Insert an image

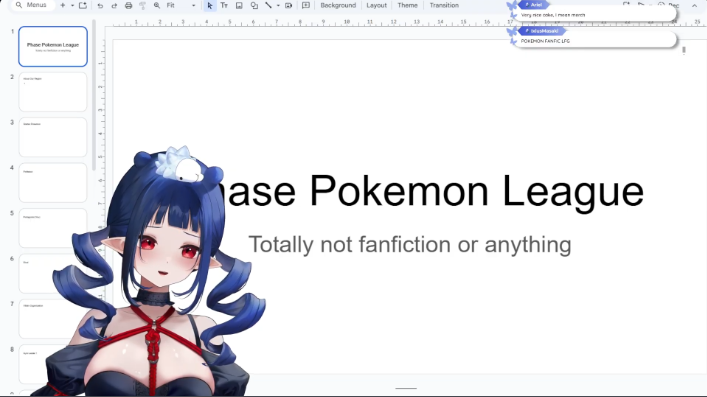239,5
